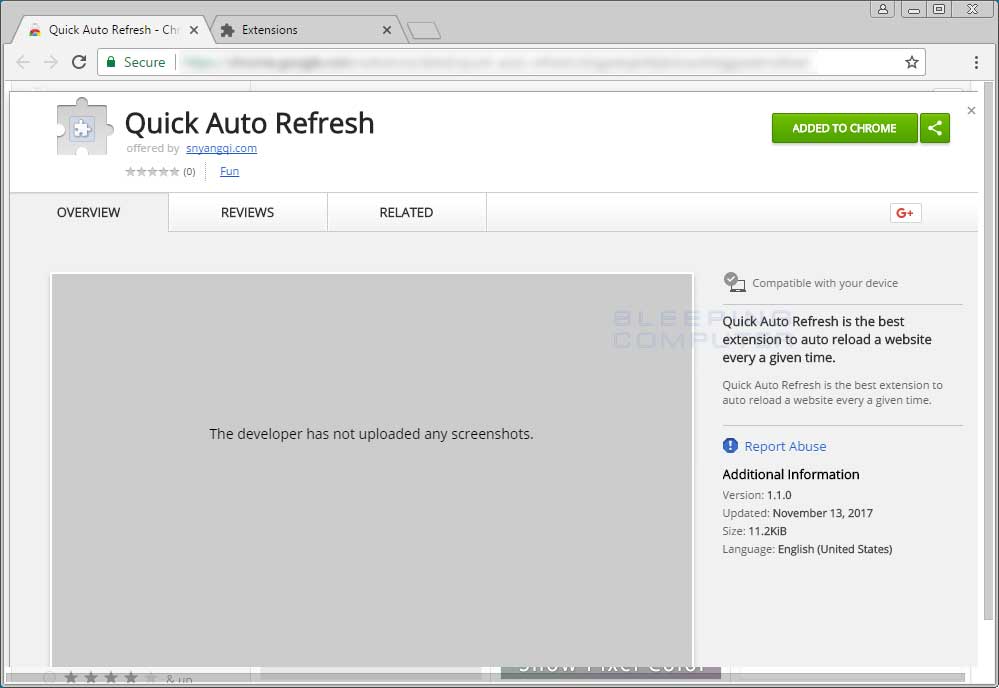Click Size: 11.2KiB text
This screenshot has width=999, height=688.
click(x=754, y=531)
